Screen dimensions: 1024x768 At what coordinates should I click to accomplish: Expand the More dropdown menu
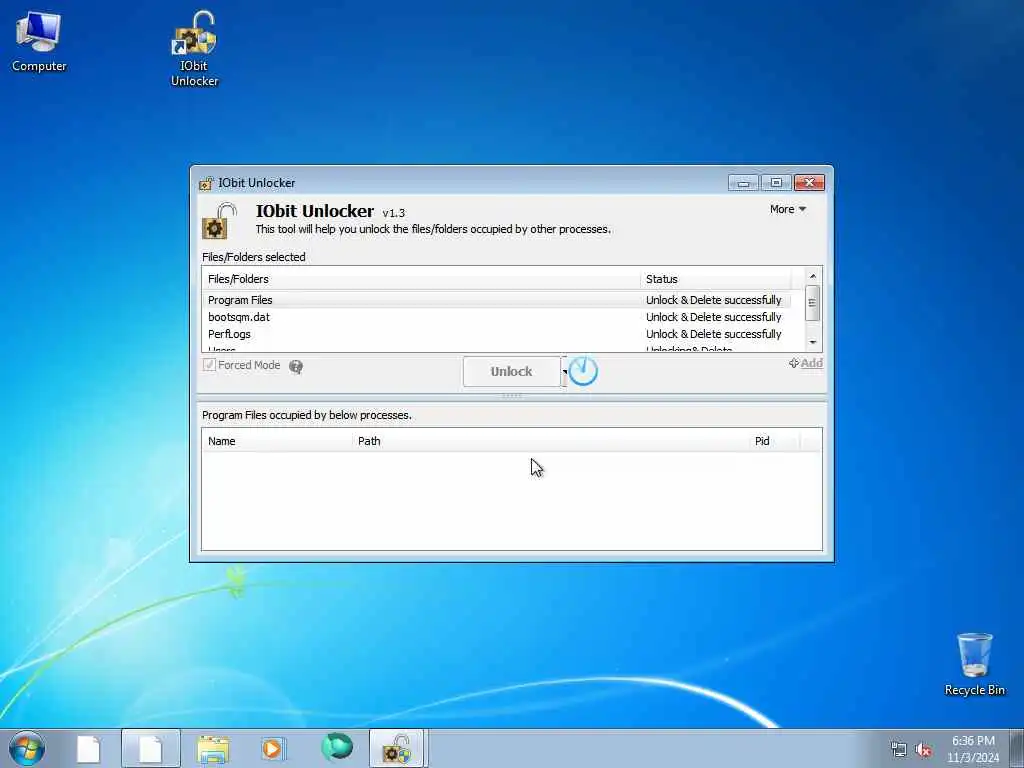coord(788,209)
